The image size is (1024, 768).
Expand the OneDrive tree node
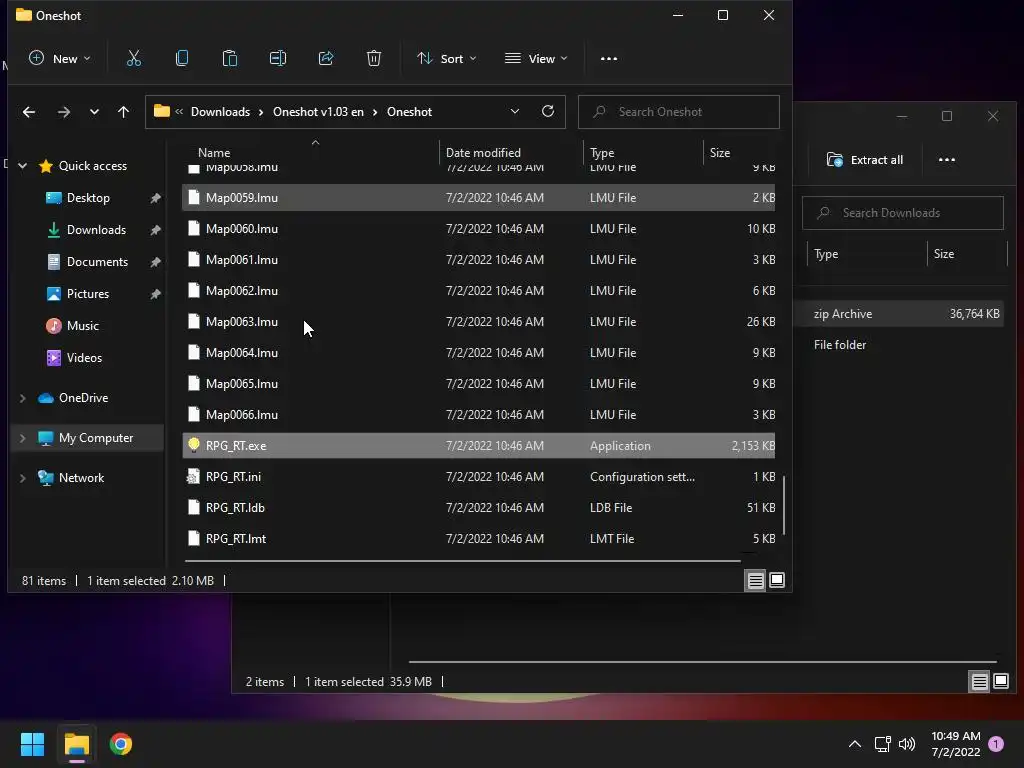[x=23, y=398]
